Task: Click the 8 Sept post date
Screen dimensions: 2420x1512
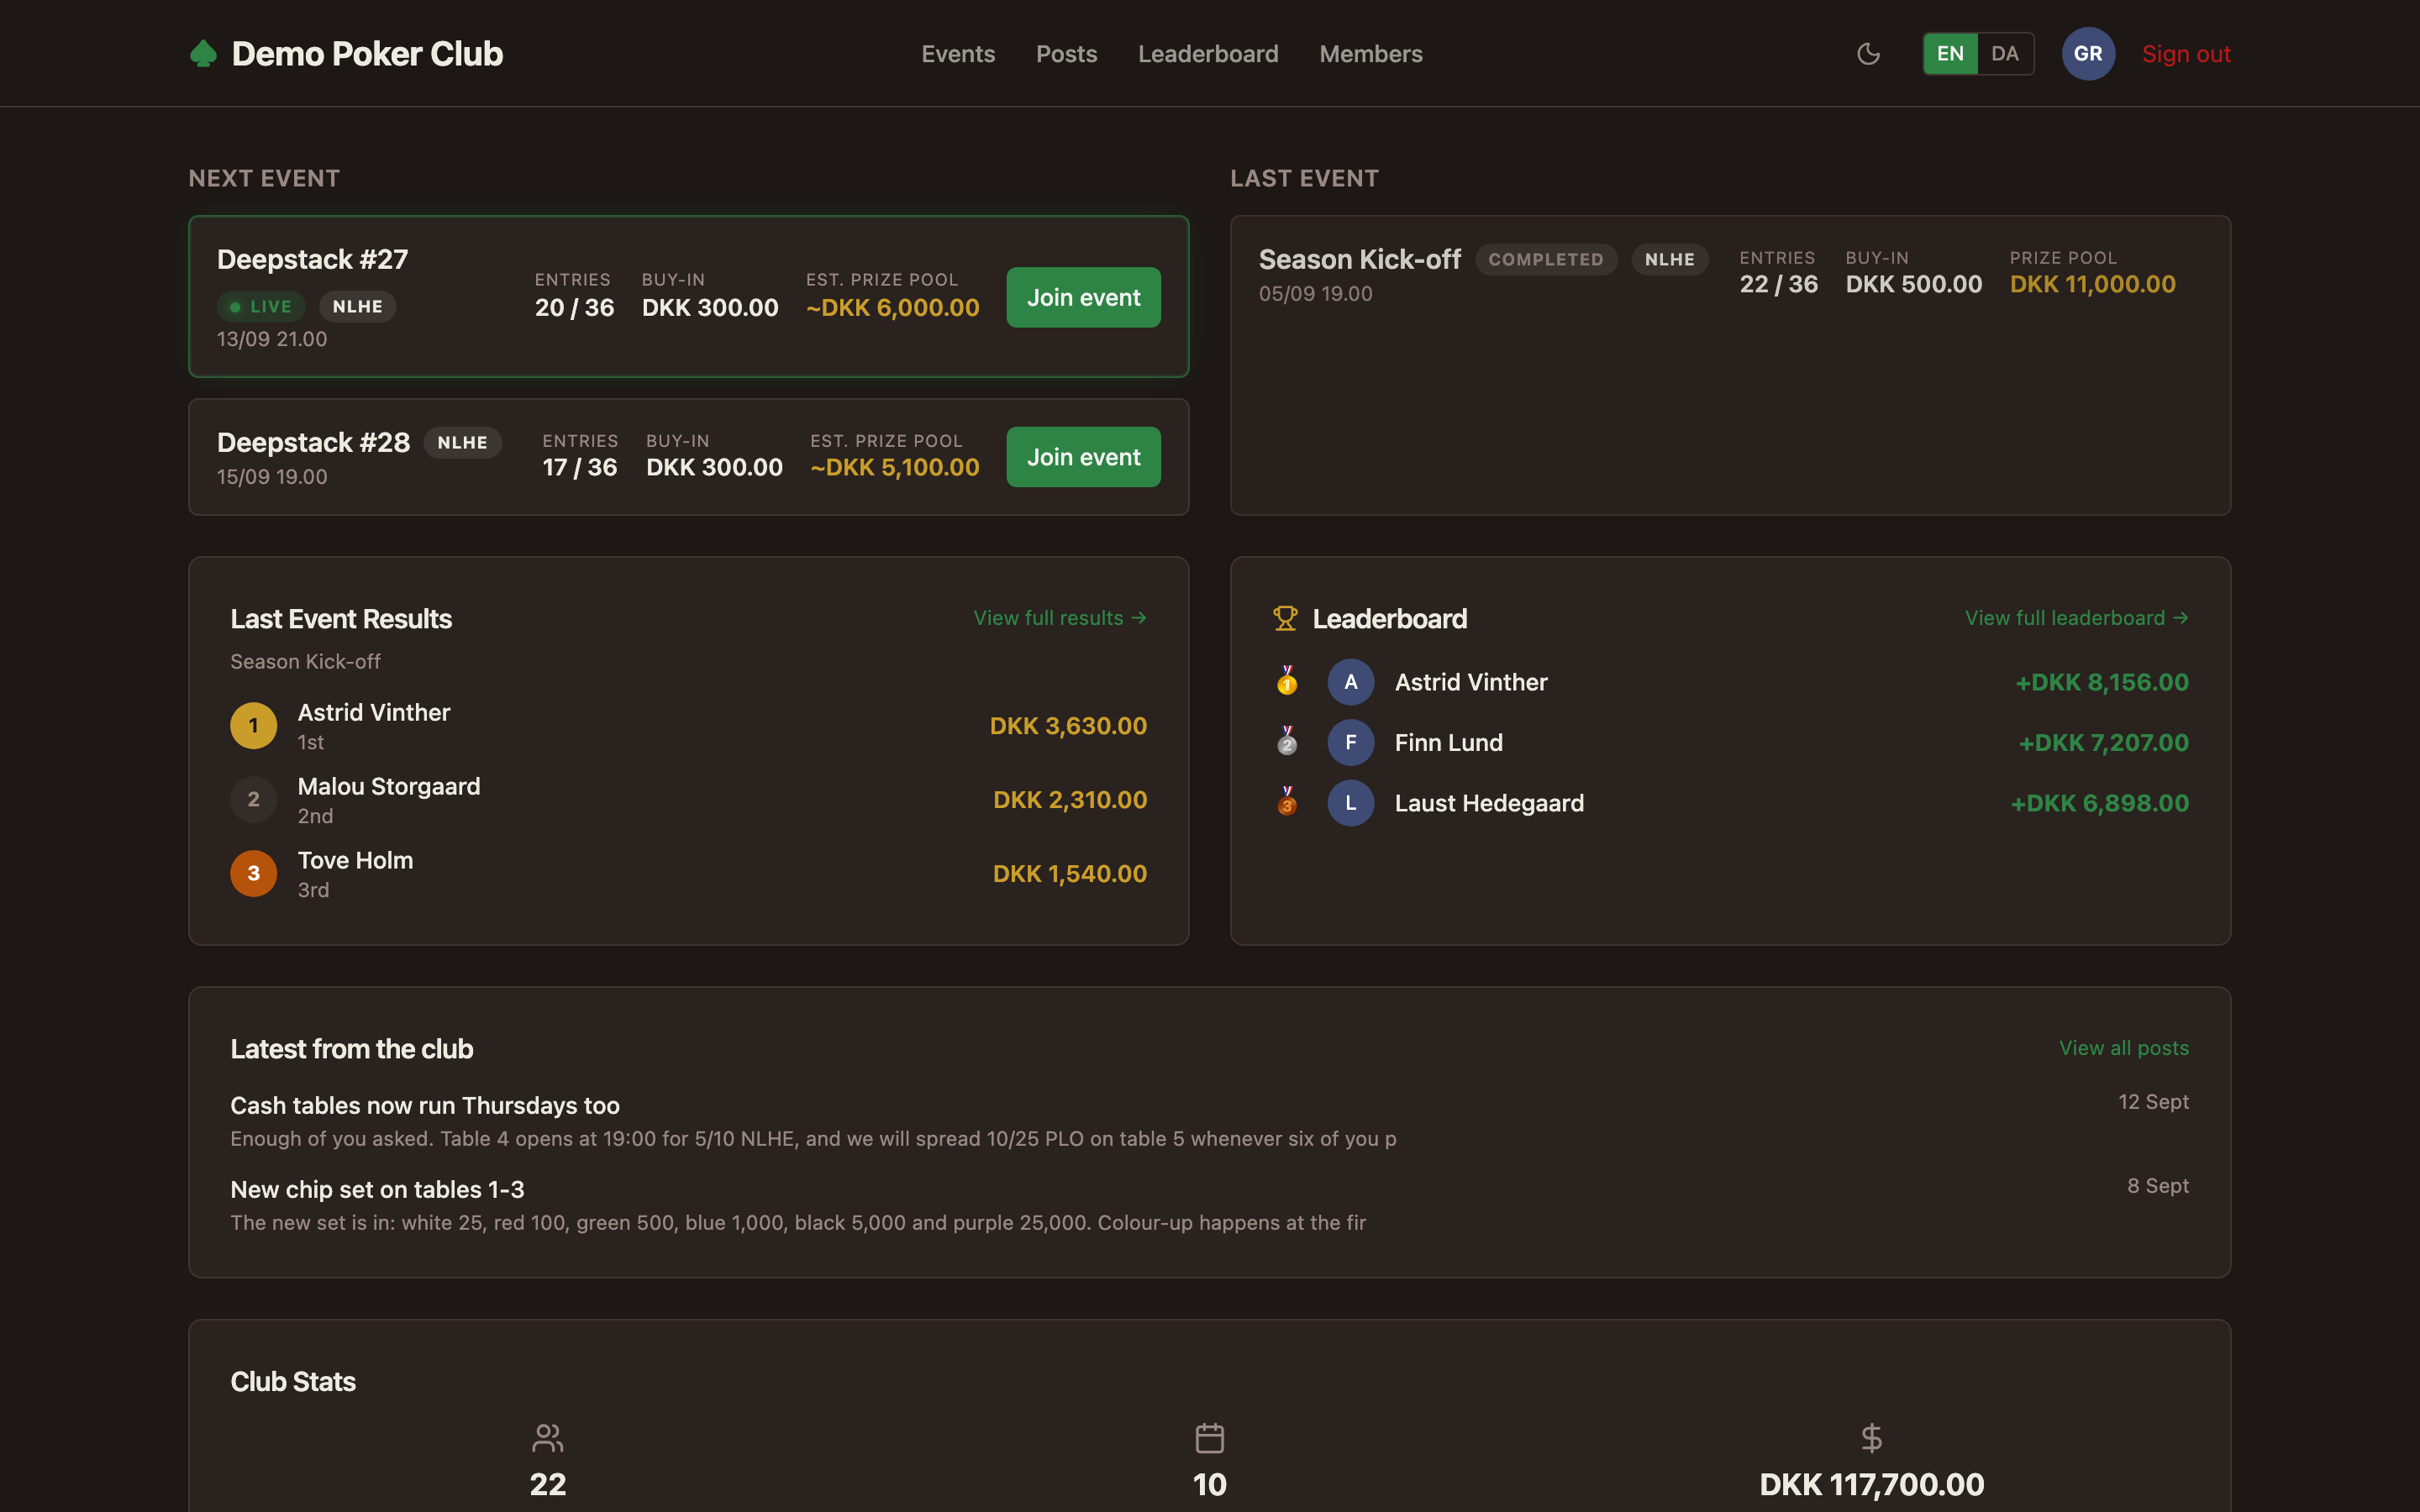Action: tap(2158, 1186)
